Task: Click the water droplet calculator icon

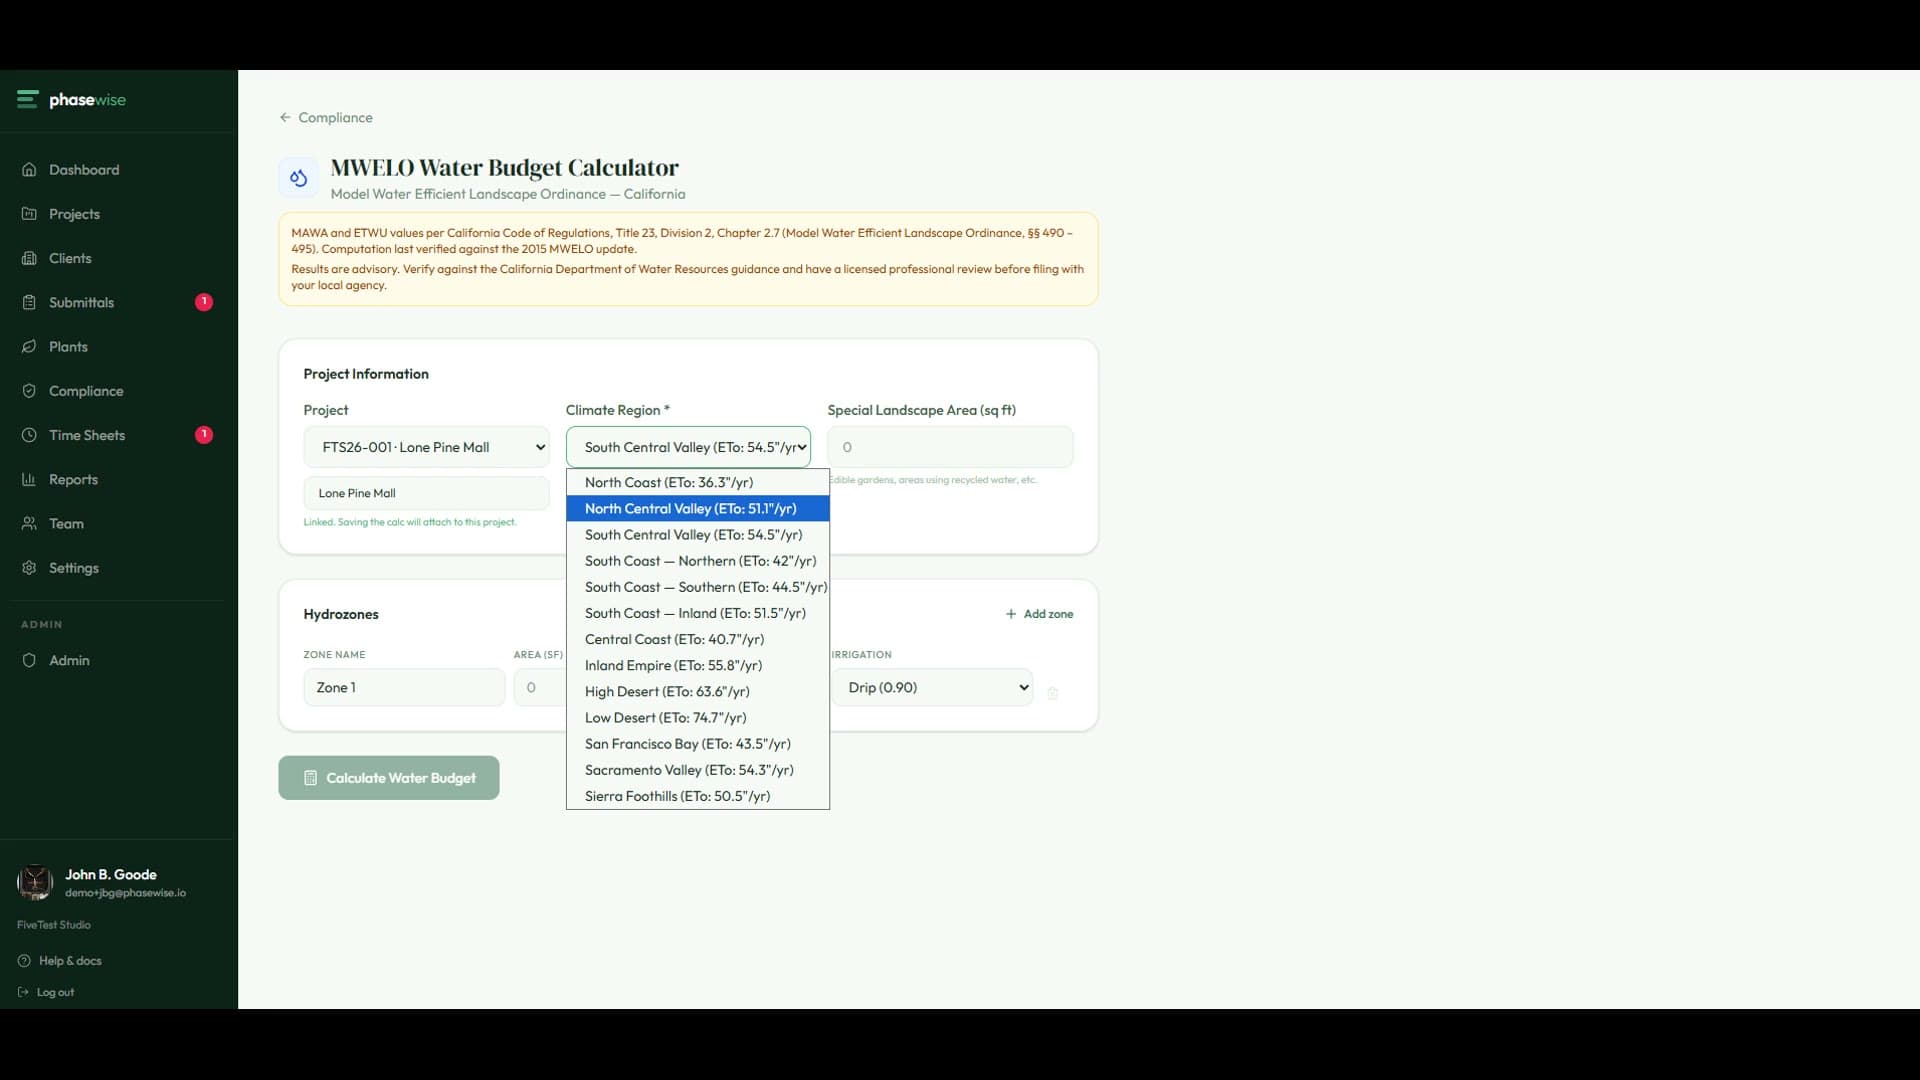Action: click(x=298, y=178)
